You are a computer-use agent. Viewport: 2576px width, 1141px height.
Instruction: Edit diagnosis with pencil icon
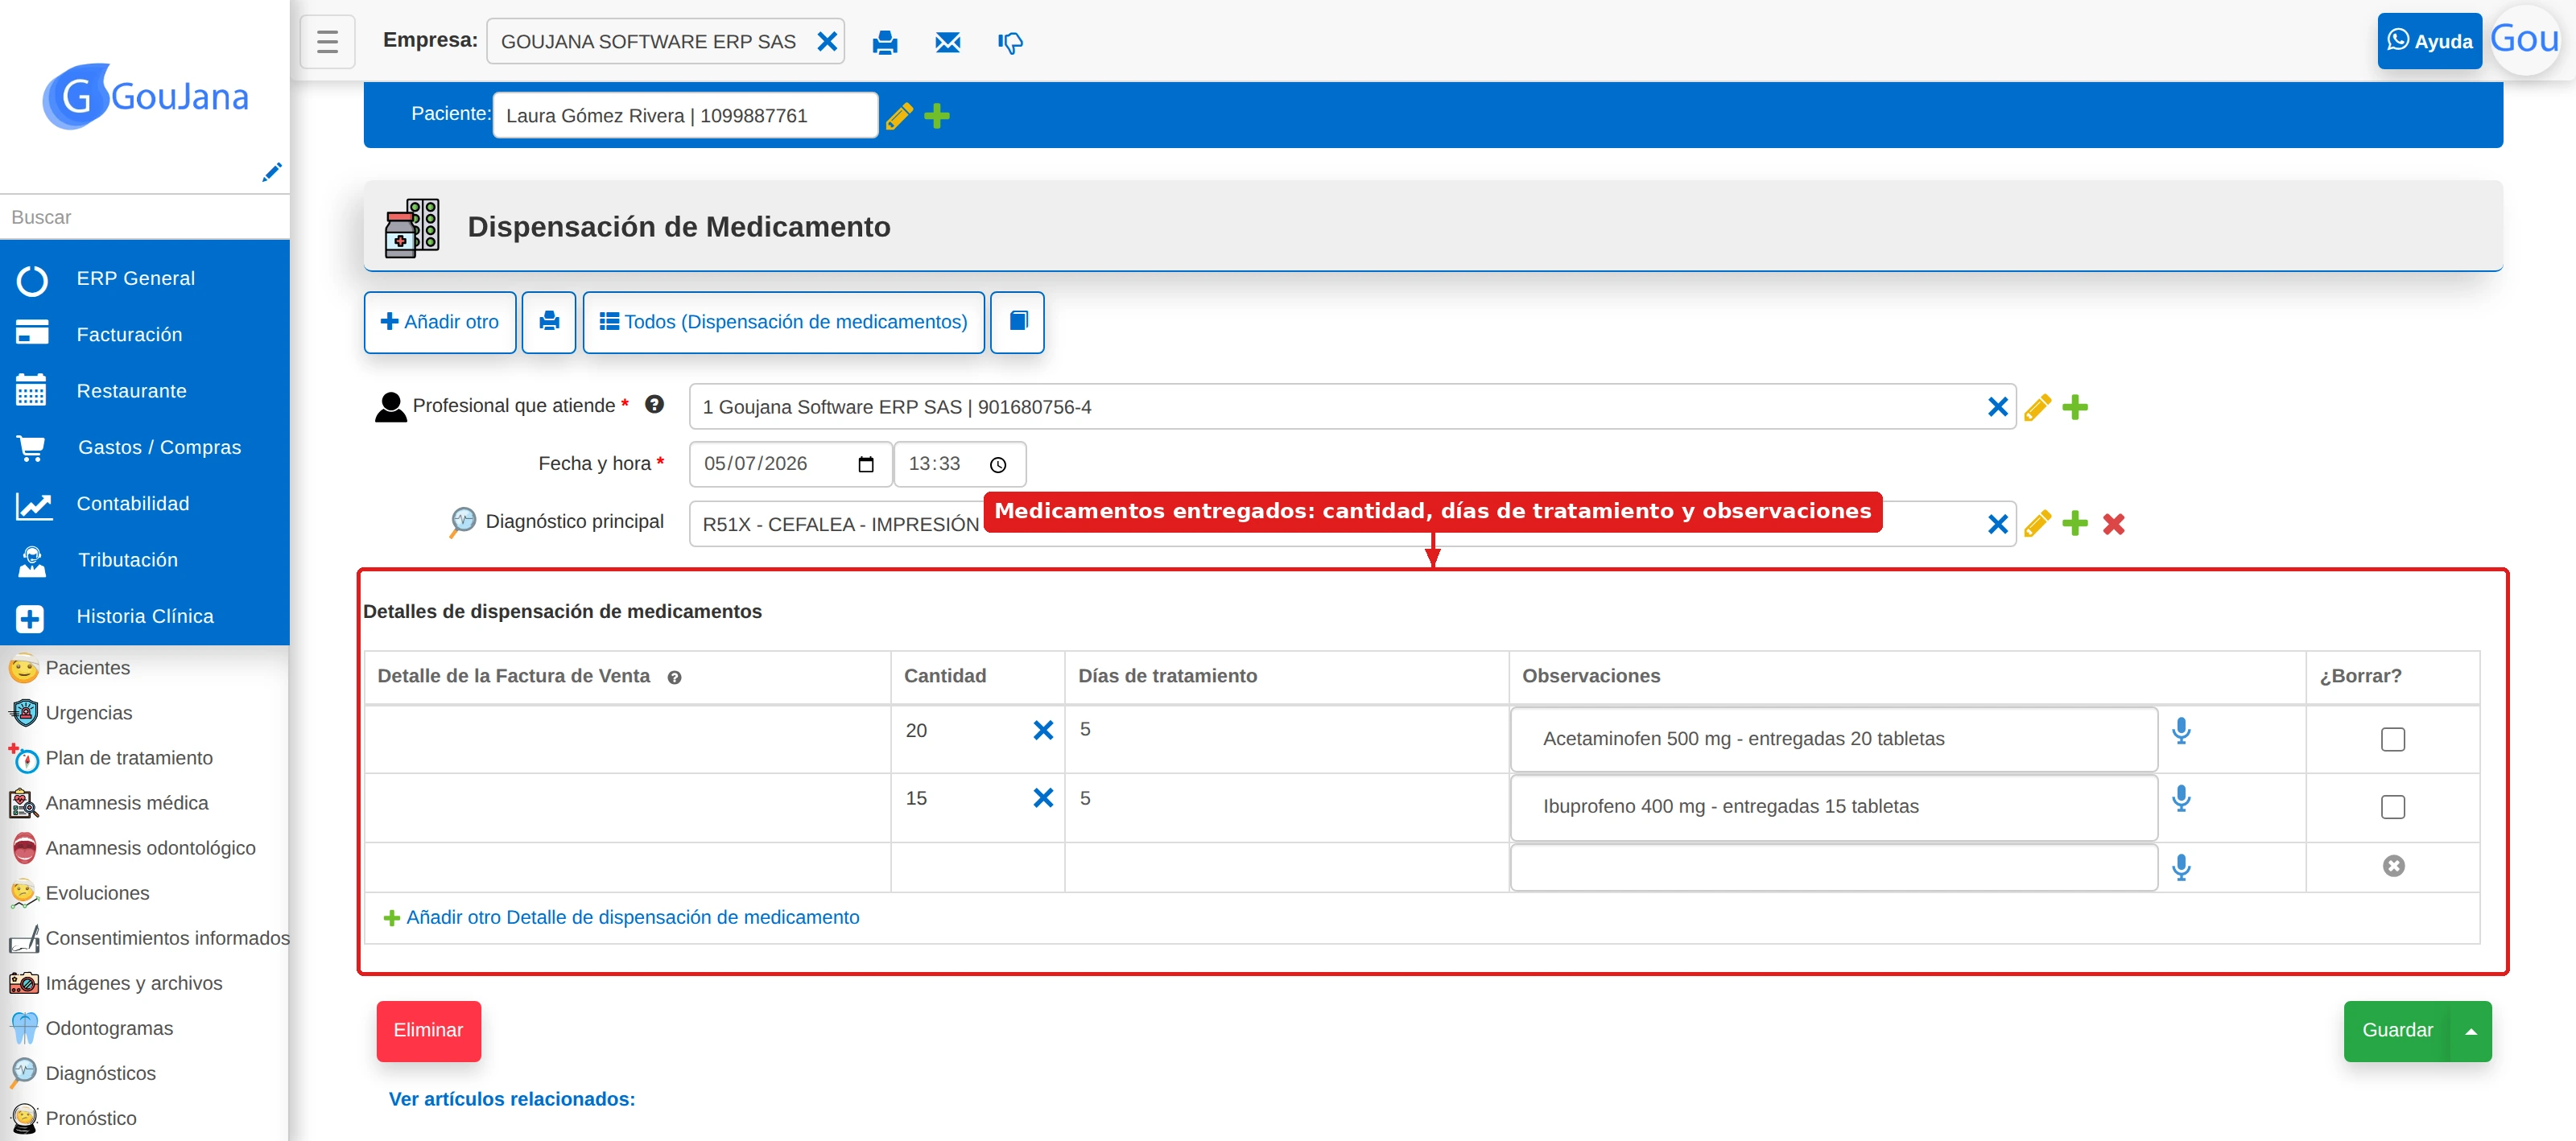click(2037, 524)
